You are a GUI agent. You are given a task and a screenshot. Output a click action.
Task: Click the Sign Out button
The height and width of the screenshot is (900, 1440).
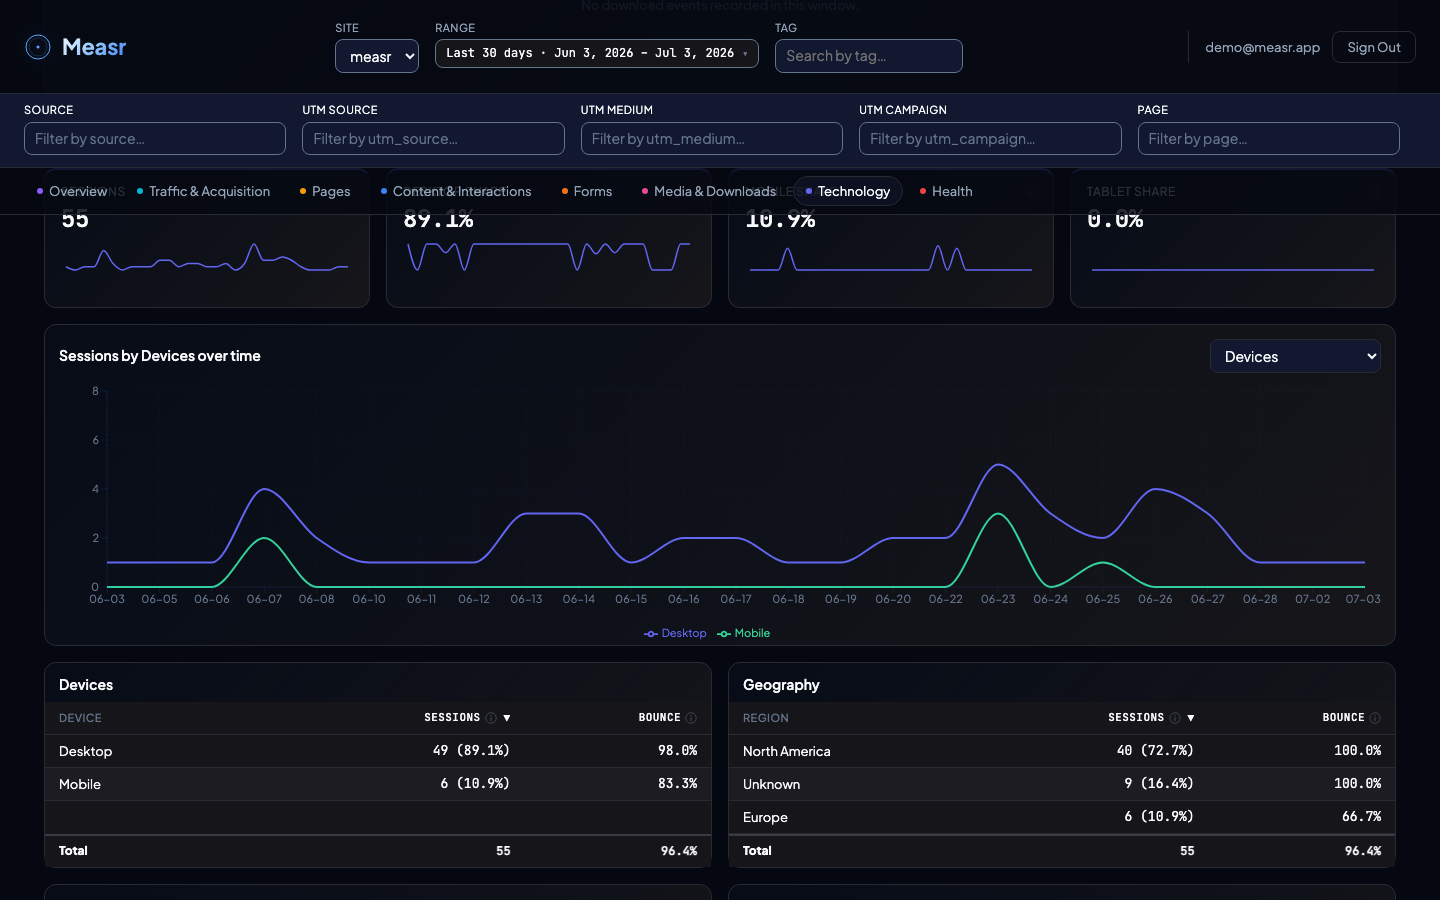[1374, 47]
